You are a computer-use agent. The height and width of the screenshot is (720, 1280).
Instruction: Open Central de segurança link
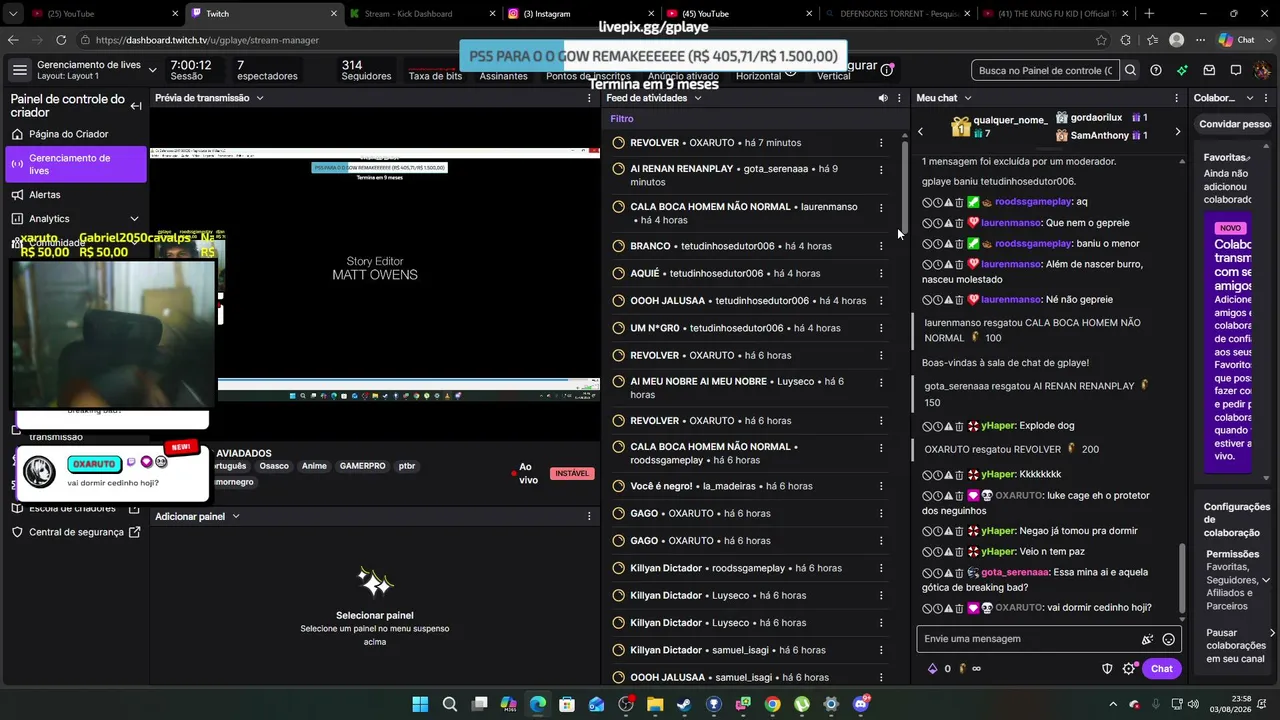(76, 532)
